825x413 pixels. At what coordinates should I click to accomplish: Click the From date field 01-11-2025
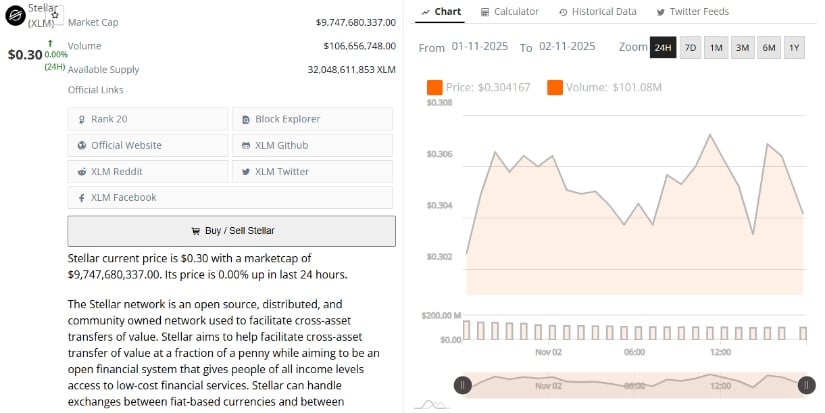pos(481,47)
